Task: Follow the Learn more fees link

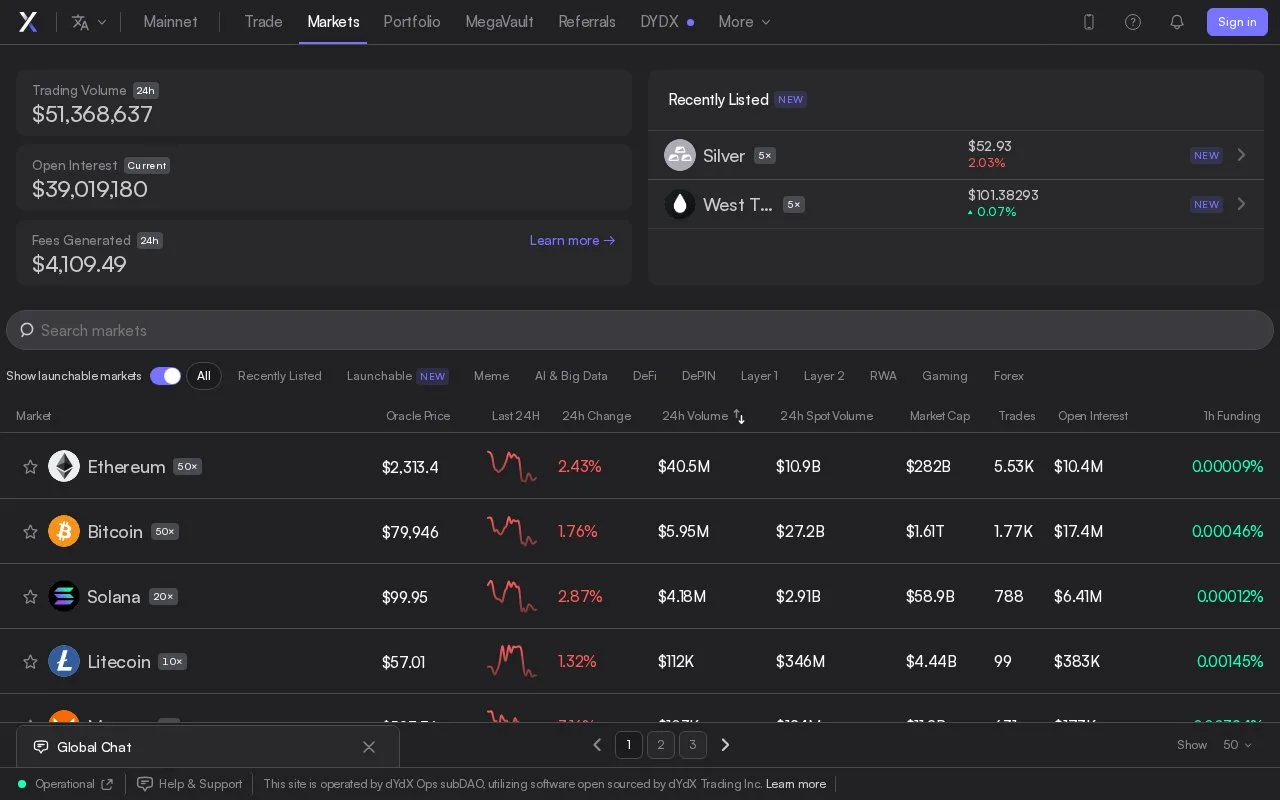Action: pos(573,241)
